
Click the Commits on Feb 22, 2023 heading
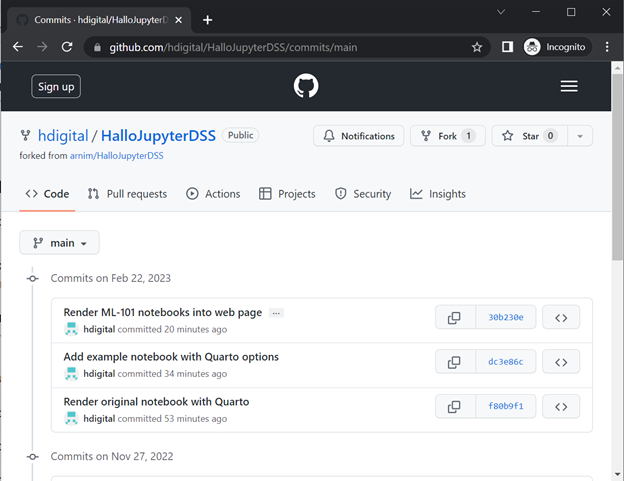click(111, 278)
